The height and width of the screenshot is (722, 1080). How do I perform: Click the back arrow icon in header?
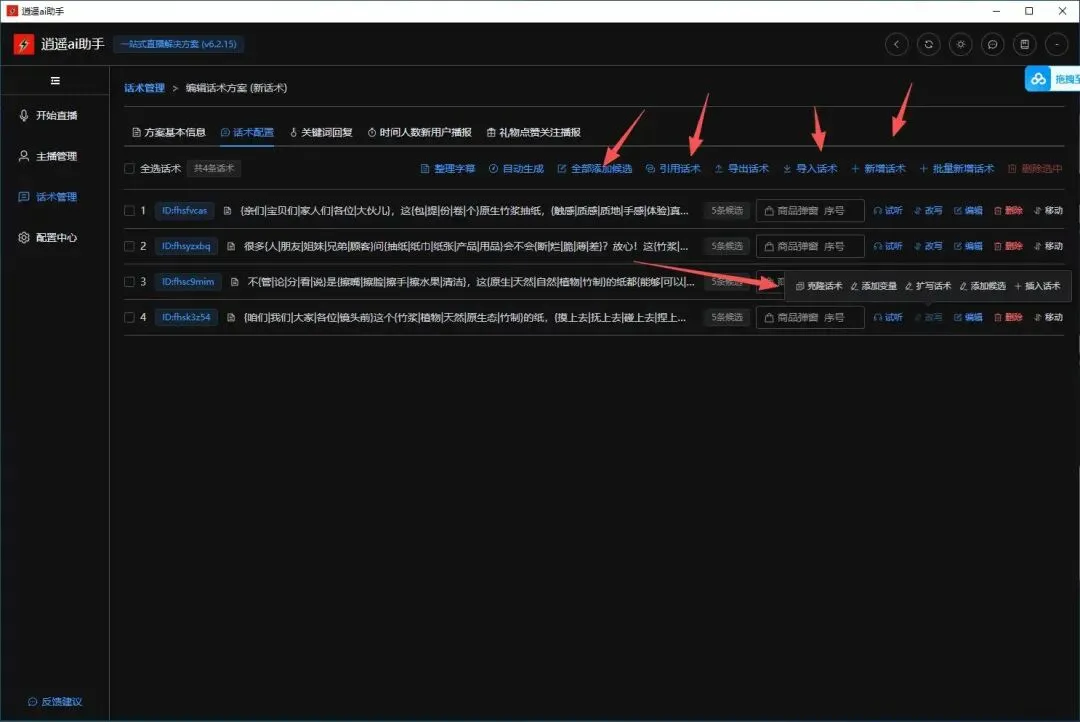point(896,44)
